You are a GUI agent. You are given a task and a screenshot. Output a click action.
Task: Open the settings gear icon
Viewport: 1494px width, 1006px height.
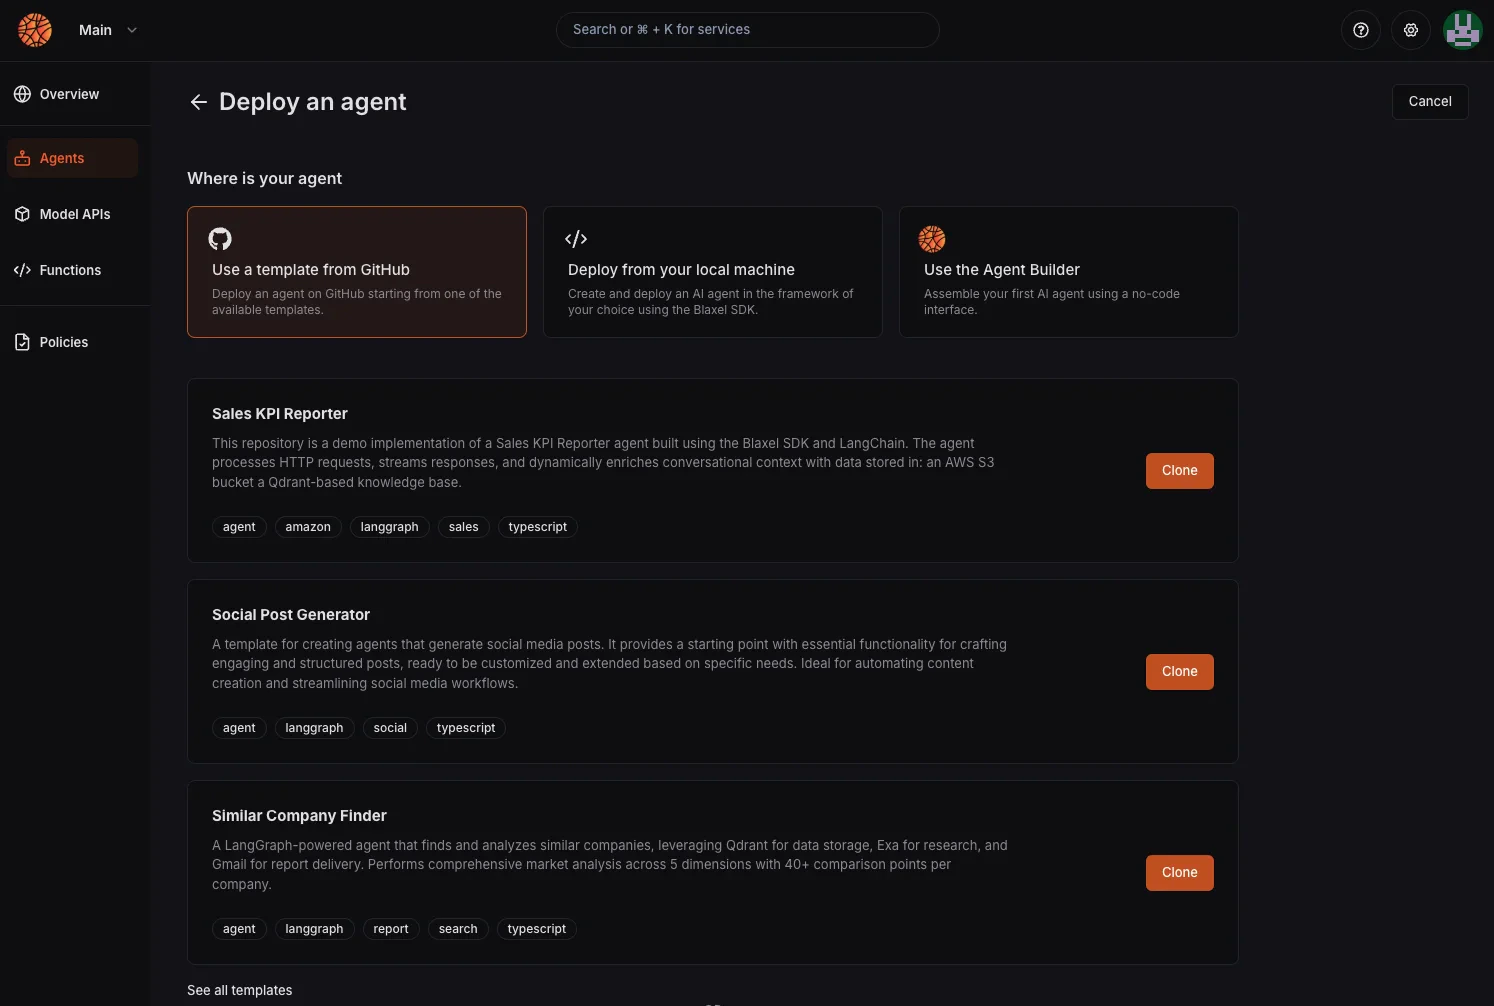[1411, 30]
